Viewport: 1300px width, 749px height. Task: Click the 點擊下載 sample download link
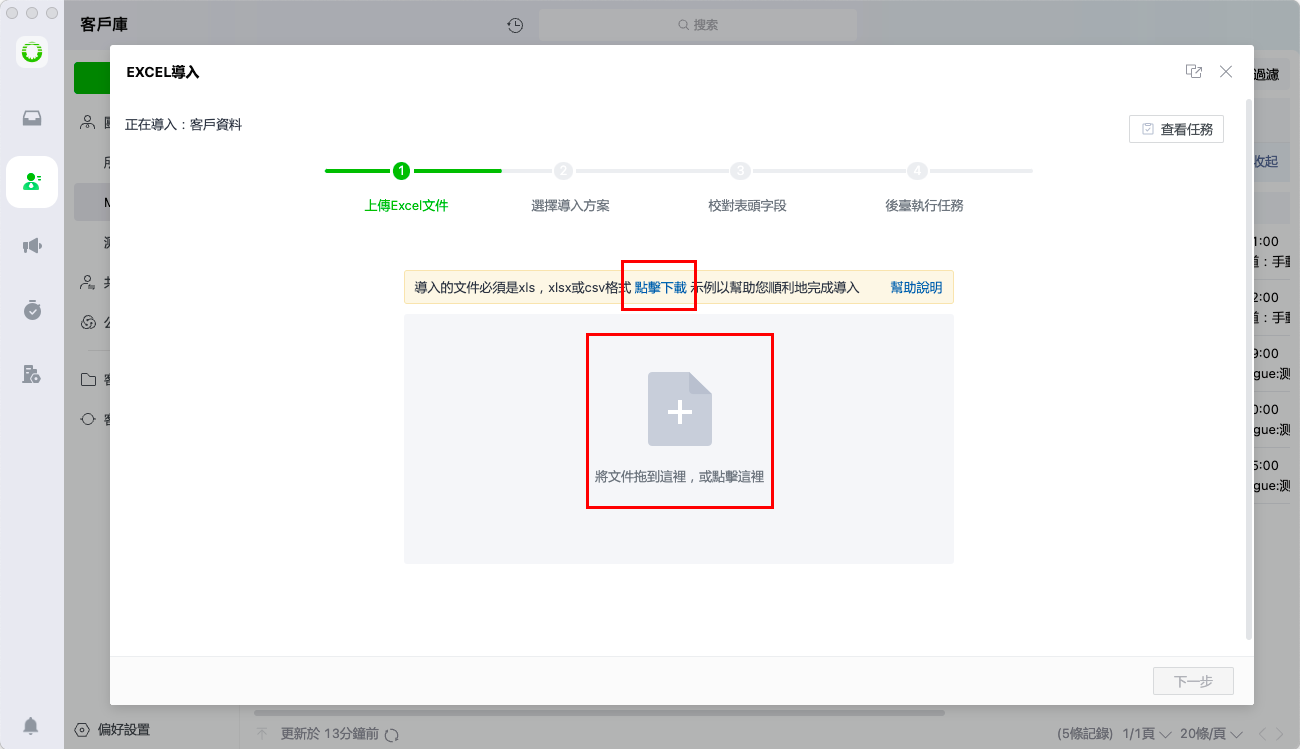[x=660, y=287]
